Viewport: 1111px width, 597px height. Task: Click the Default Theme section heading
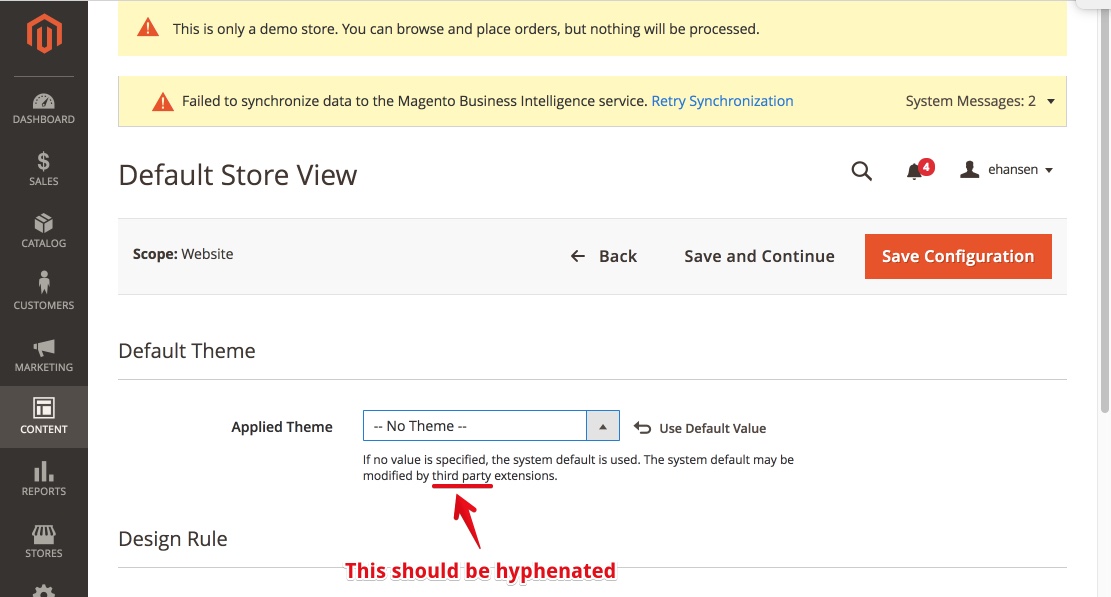point(186,351)
